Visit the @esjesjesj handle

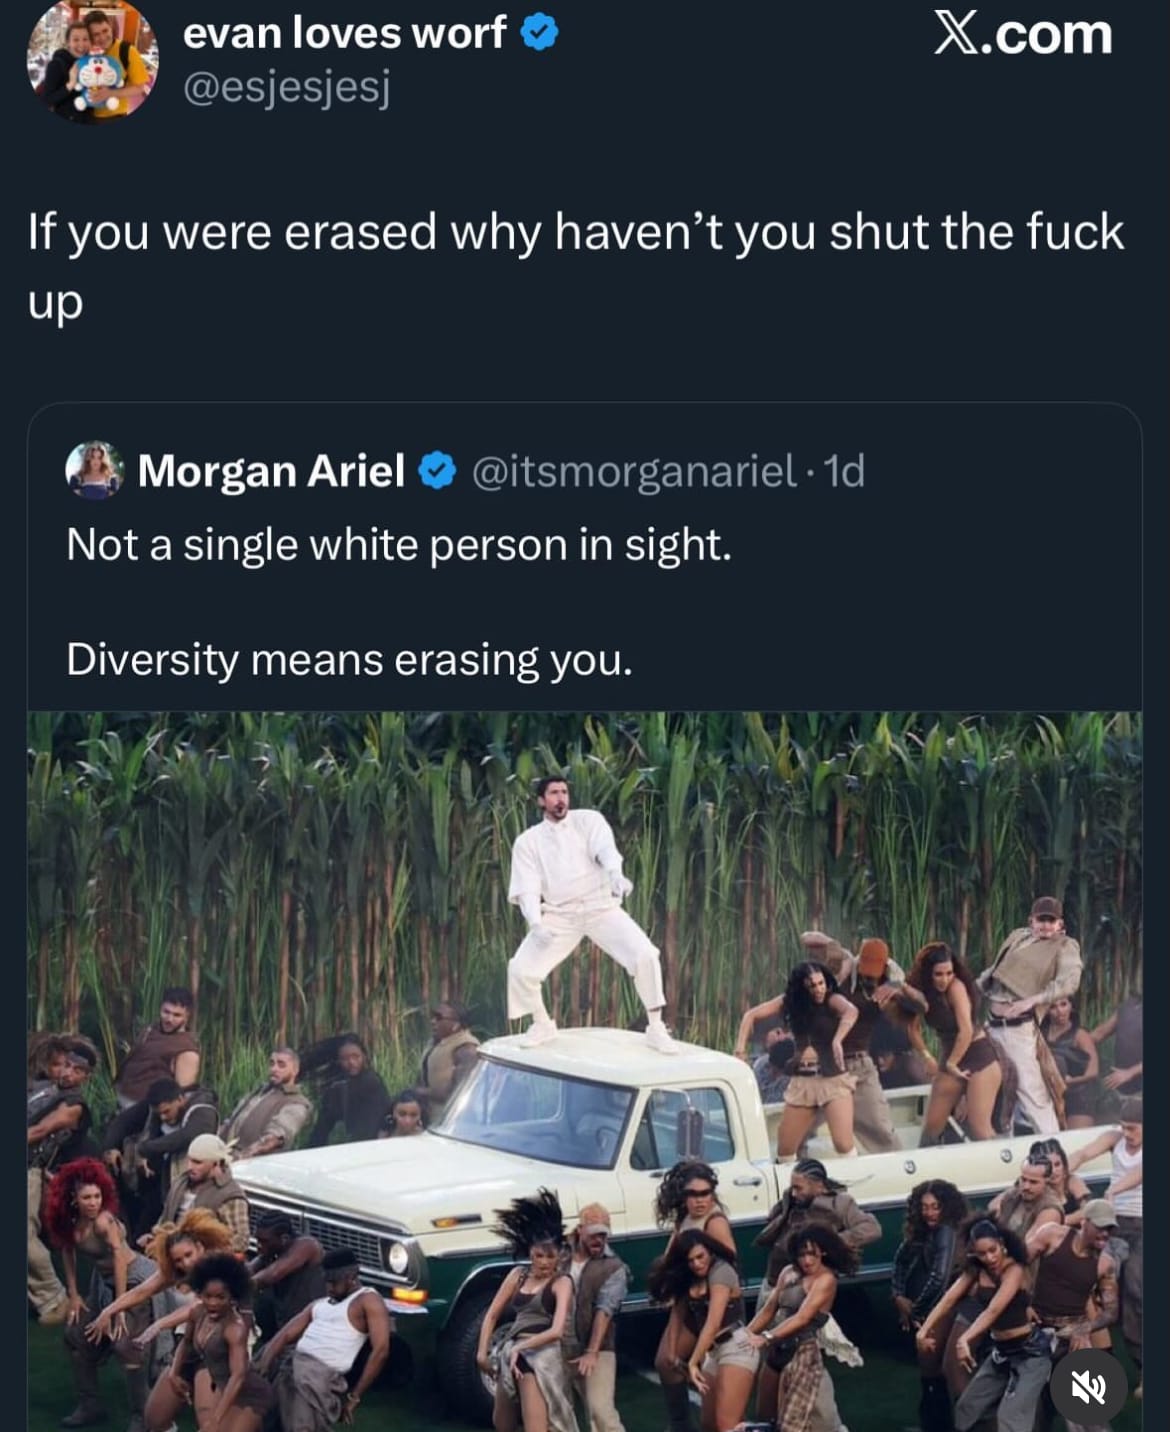click(286, 88)
